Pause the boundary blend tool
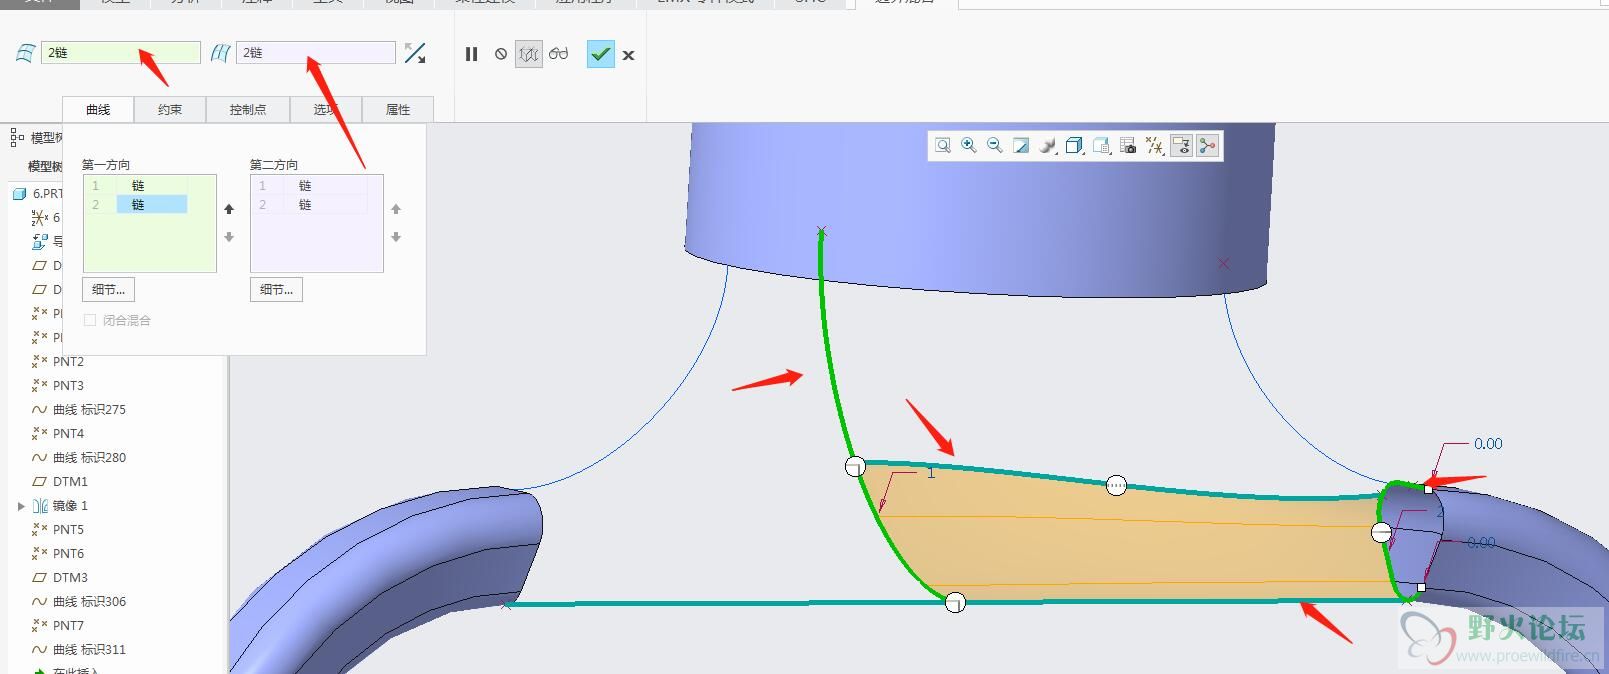The image size is (1609, 674). click(471, 54)
